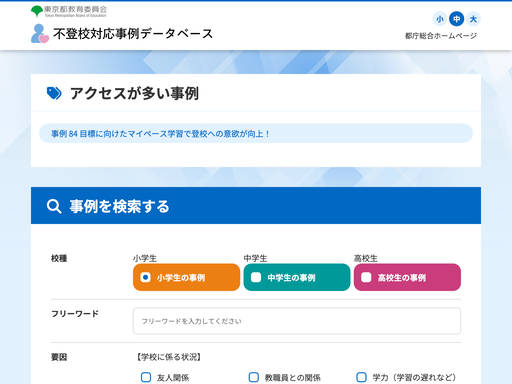This screenshot has height=384, width=512.
Task: Open the 不登校対応事例データベース title link
Action: click(x=133, y=34)
